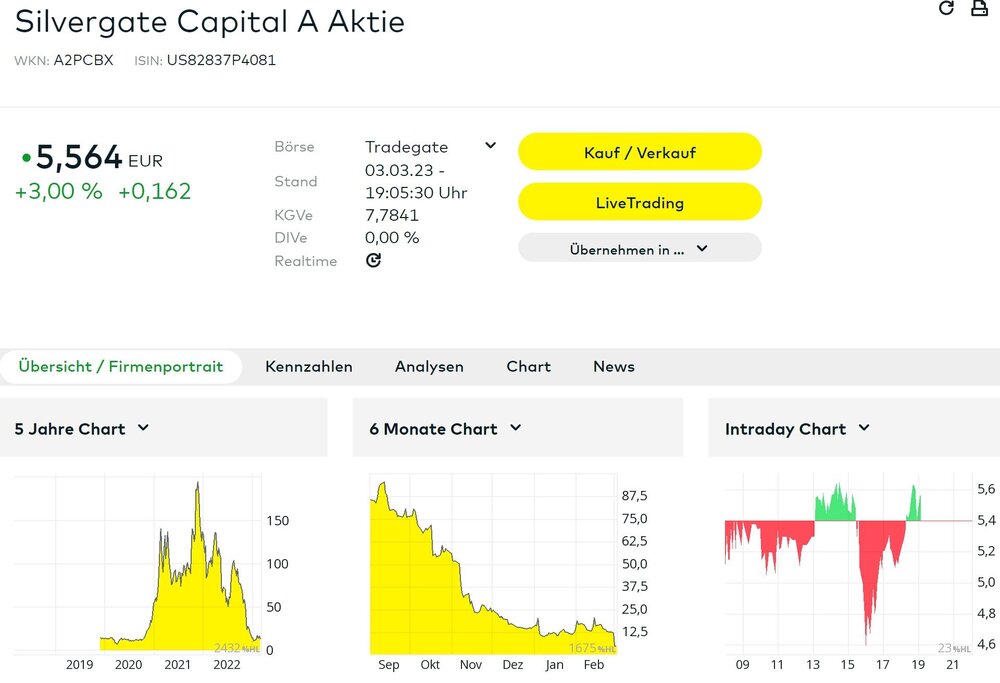This screenshot has width=1000, height=683.
Task: Click the LiveTrading button
Action: tap(640, 202)
